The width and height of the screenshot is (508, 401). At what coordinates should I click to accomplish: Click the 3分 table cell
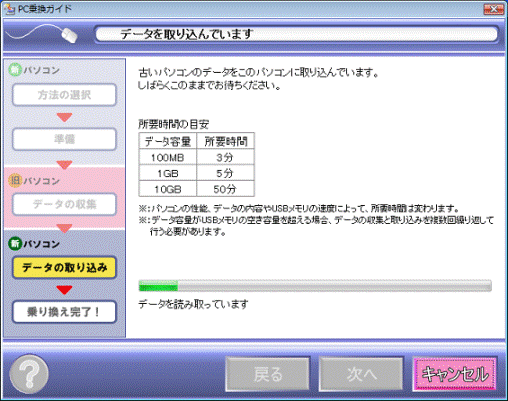click(x=226, y=157)
